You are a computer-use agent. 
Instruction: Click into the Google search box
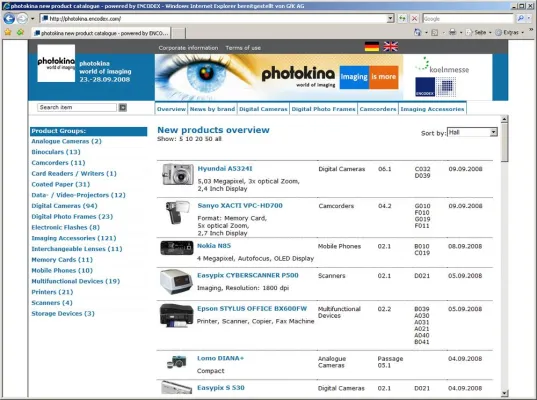point(468,18)
